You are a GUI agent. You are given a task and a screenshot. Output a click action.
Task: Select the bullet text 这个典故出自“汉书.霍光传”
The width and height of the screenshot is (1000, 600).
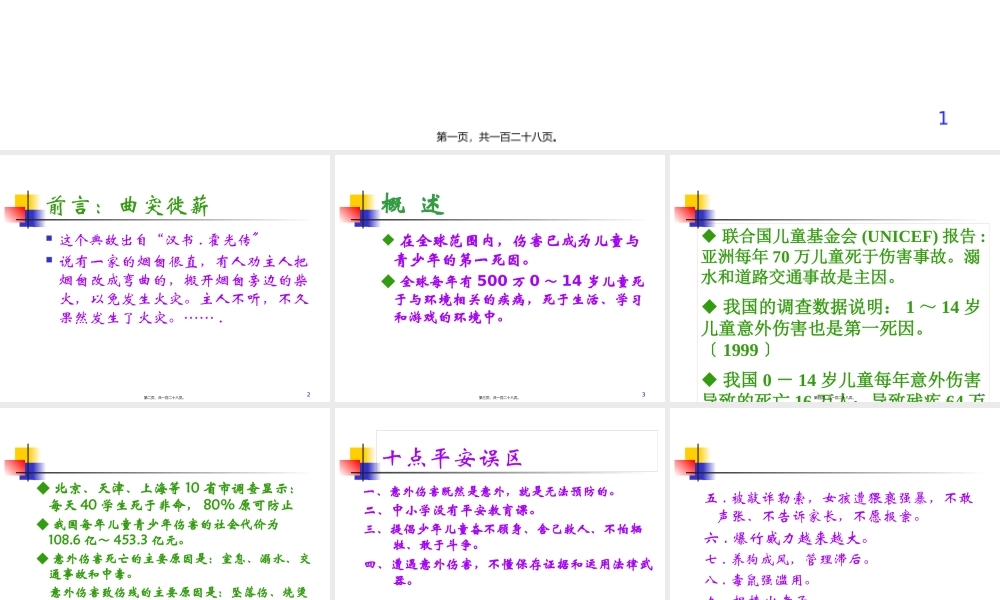point(160,240)
